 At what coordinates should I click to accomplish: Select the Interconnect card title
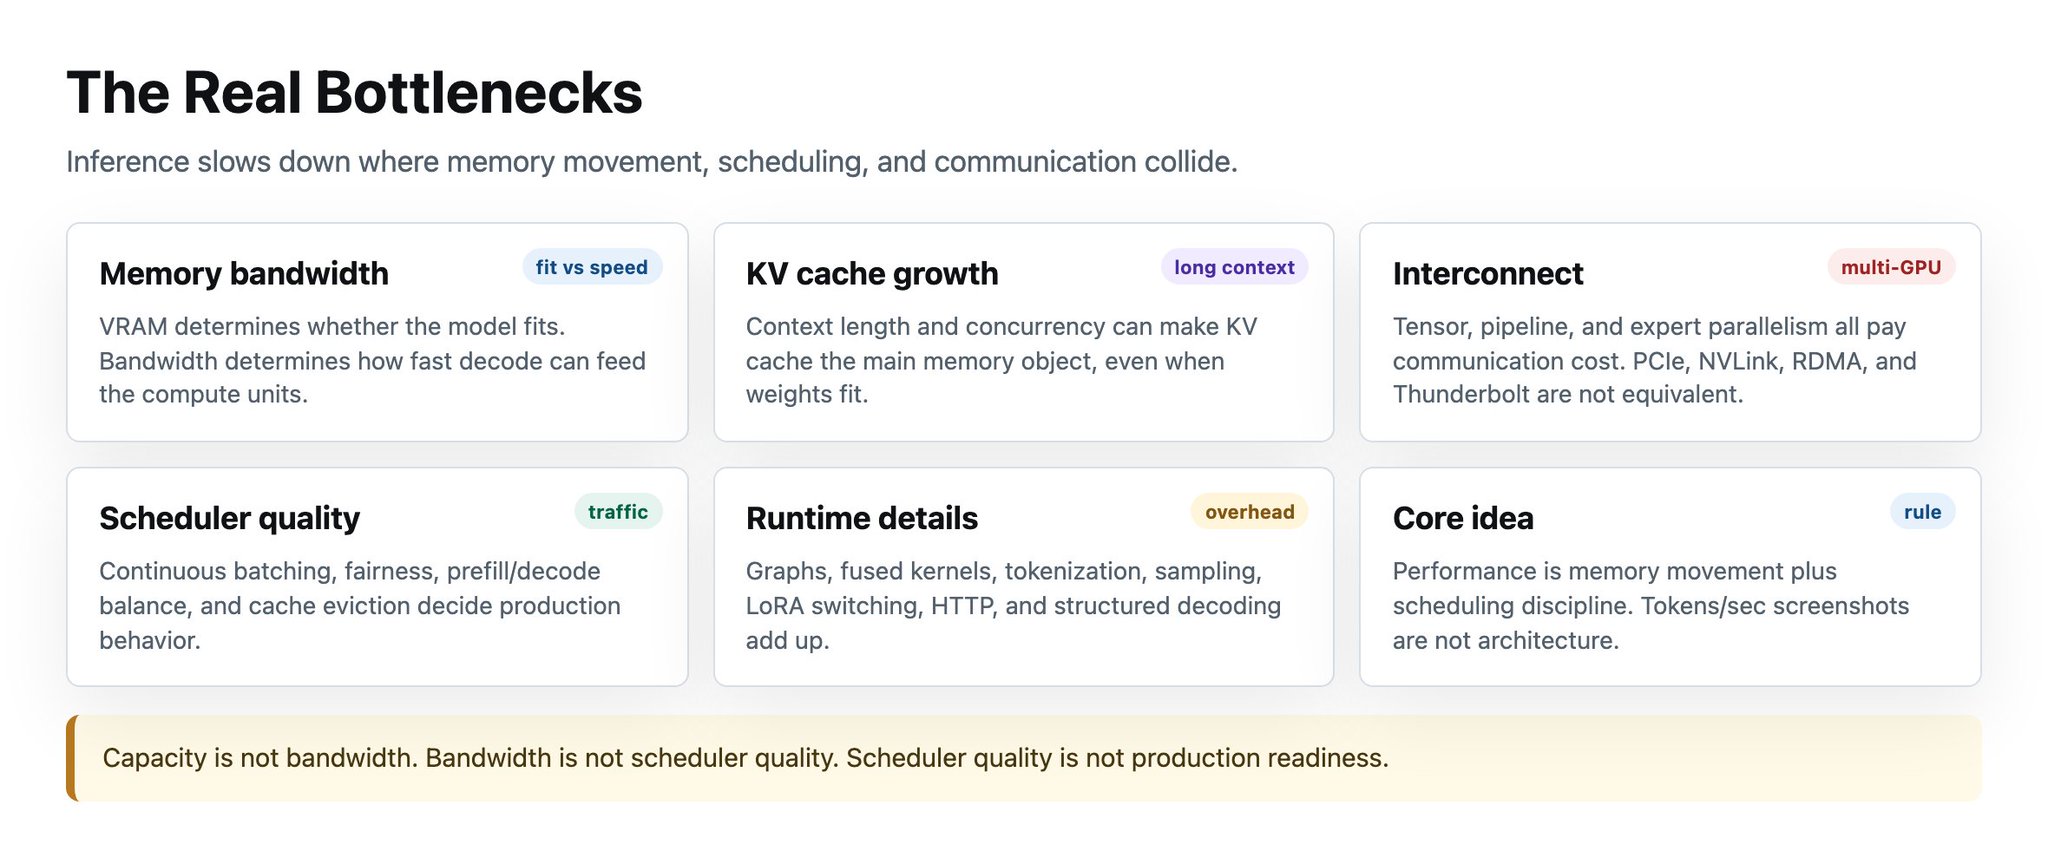1488,273
